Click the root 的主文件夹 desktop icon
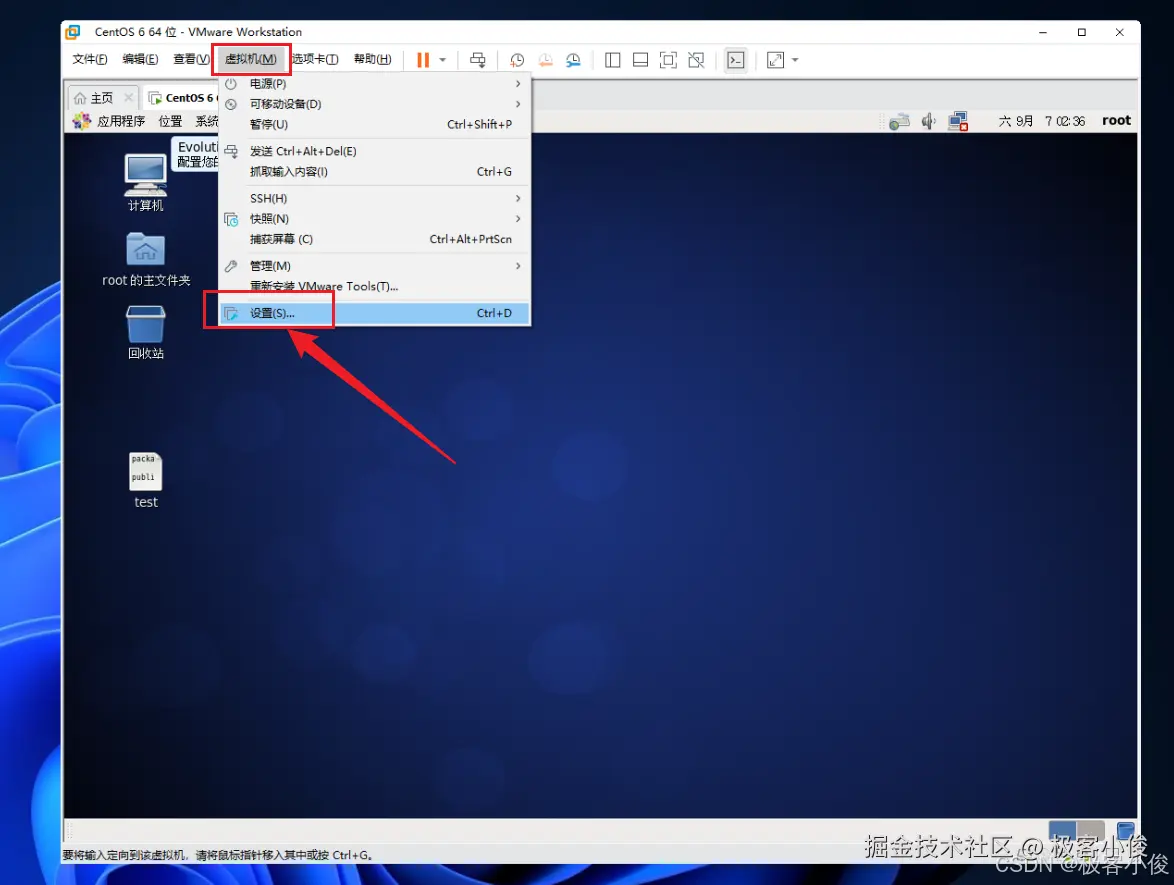 (146, 260)
